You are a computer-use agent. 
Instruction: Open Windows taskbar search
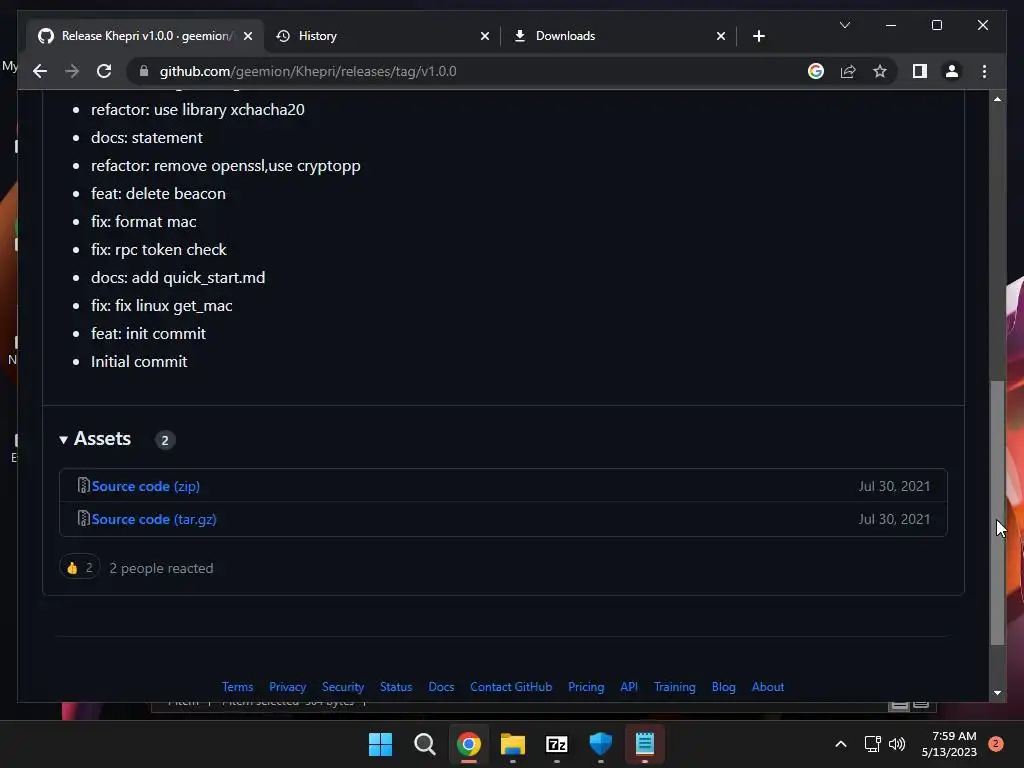424,744
